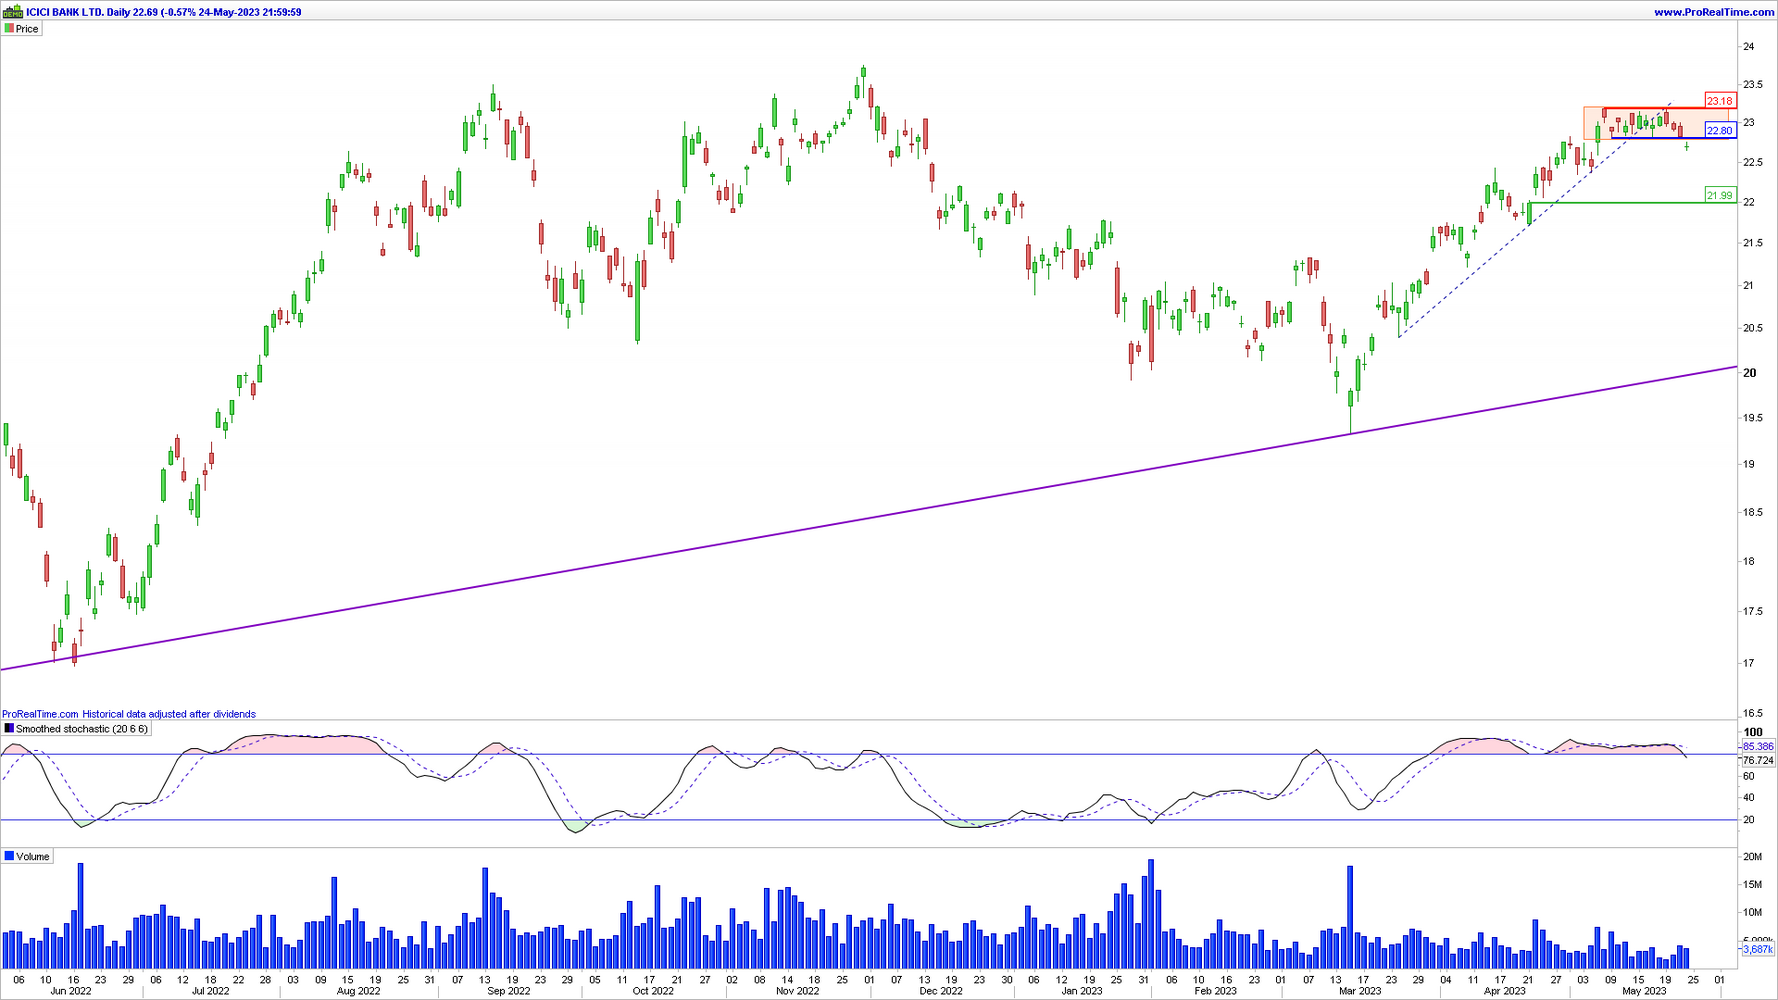Screen dimensions: 1778x1000
Task: Click the Oct 2022 label on time axis
Action: coord(653,991)
